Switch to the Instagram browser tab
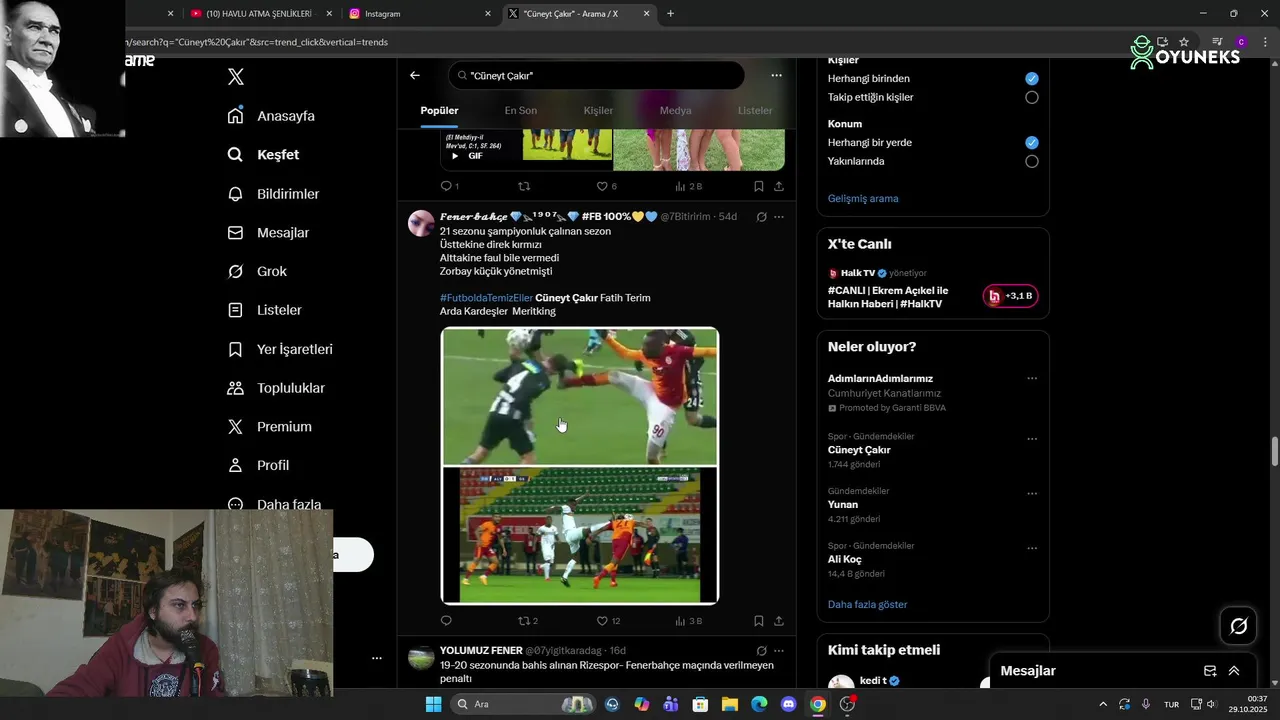The image size is (1280, 720). 419,14
